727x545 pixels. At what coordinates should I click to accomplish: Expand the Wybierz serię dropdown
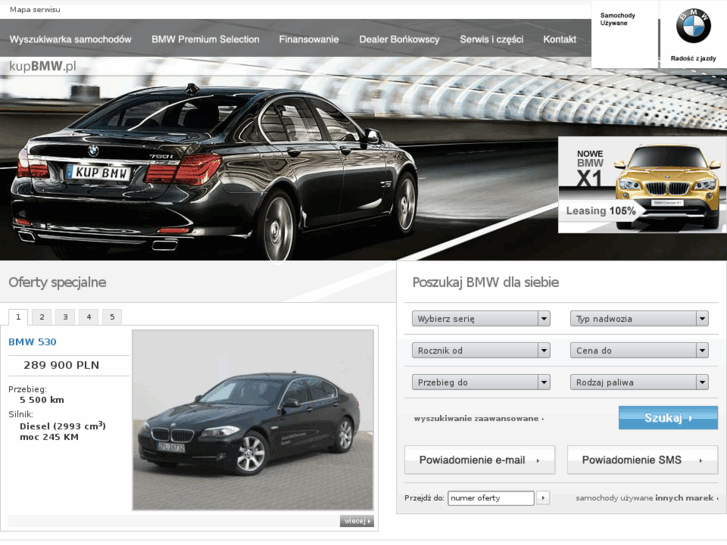tap(481, 319)
